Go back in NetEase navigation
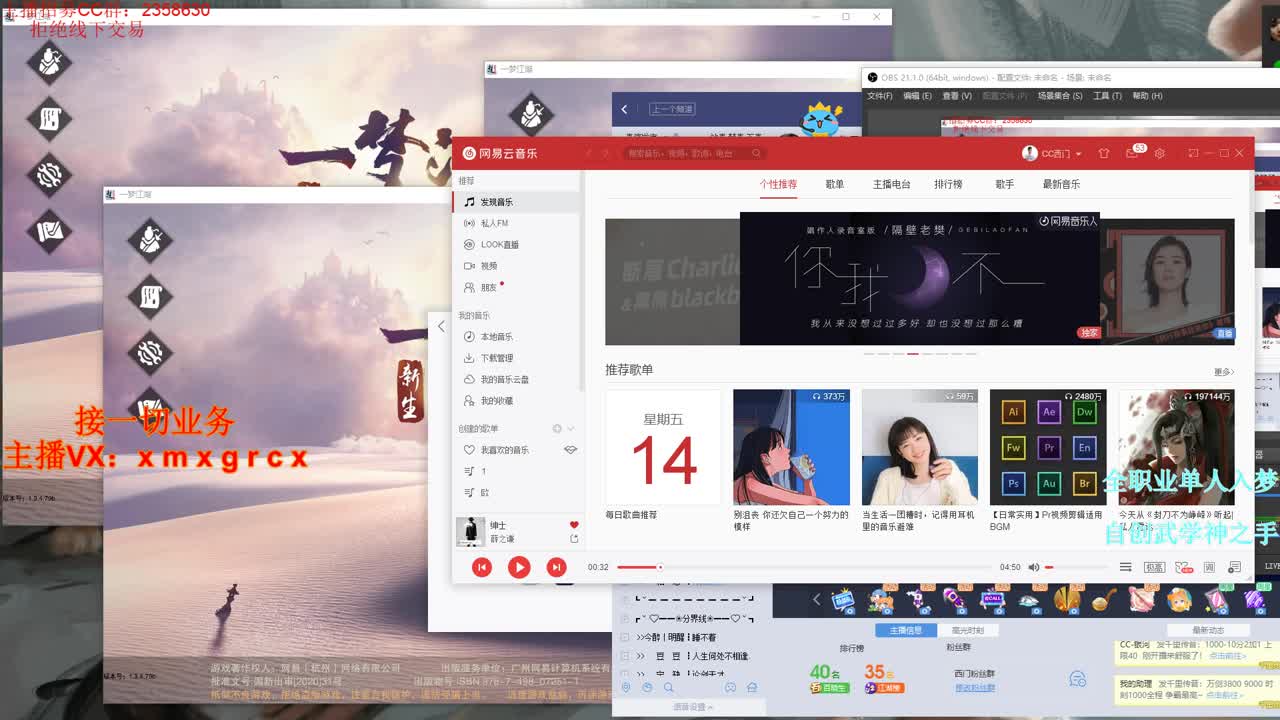Viewport: 1280px width, 720px height. [588, 153]
